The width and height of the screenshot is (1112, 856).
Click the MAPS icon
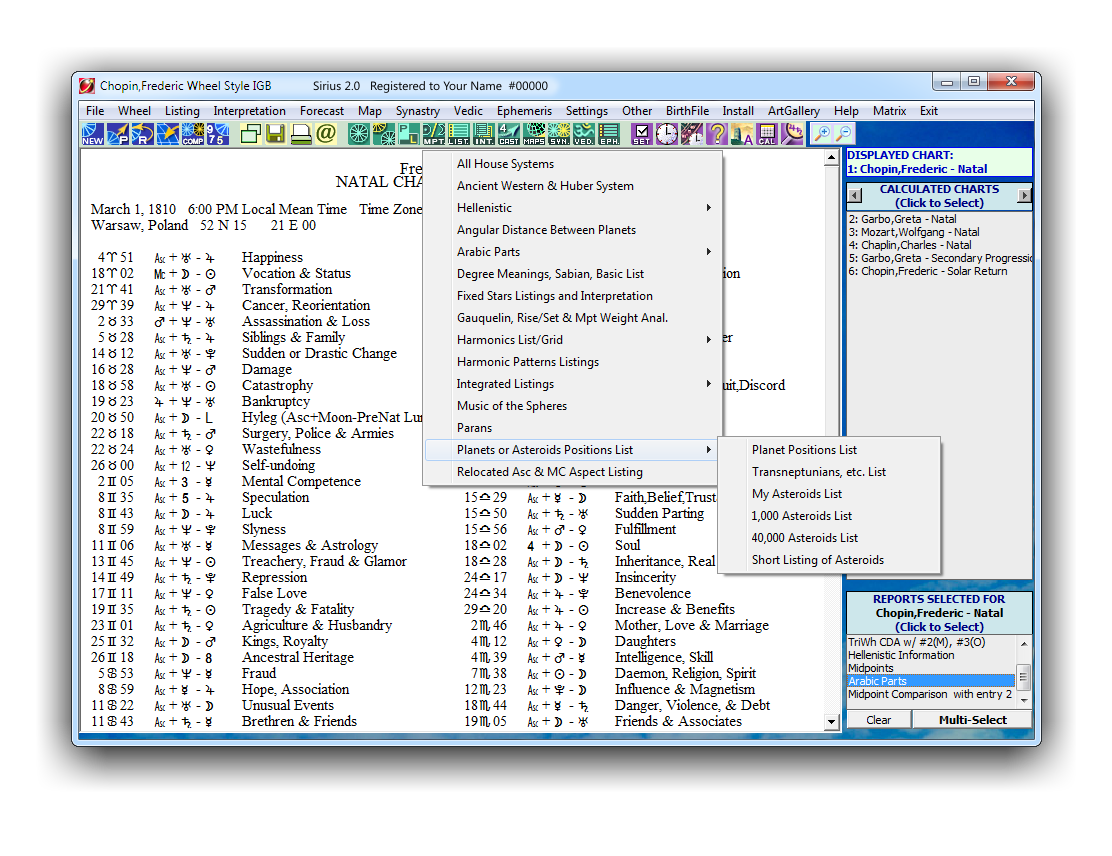tap(534, 133)
